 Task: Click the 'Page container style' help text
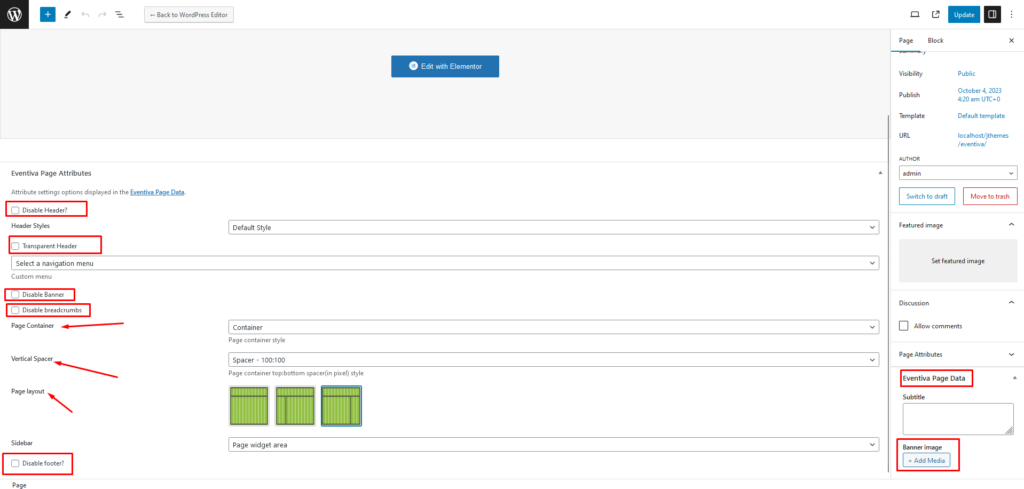pyautogui.click(x=257, y=340)
